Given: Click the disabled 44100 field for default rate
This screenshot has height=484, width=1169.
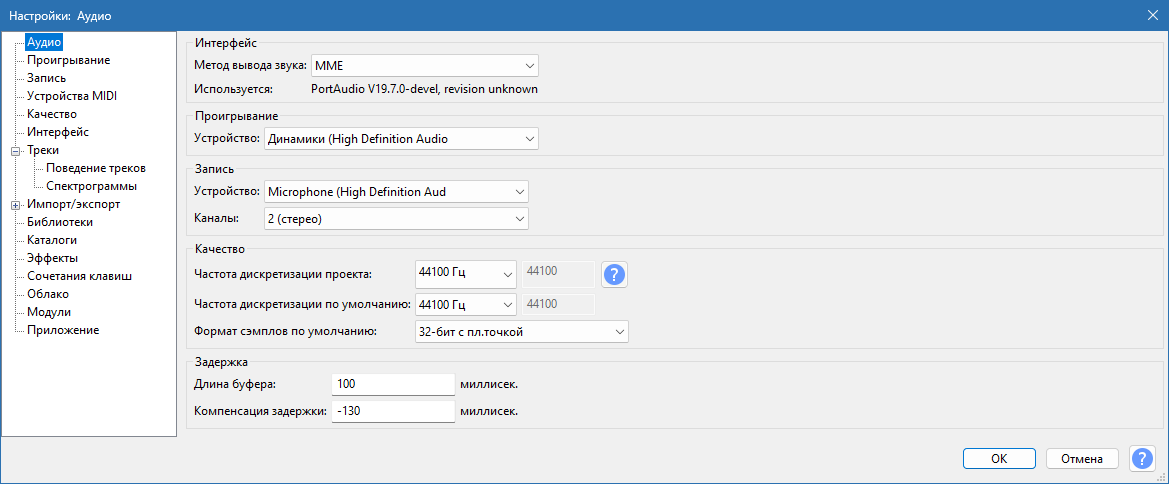Looking at the screenshot, I should pos(558,304).
